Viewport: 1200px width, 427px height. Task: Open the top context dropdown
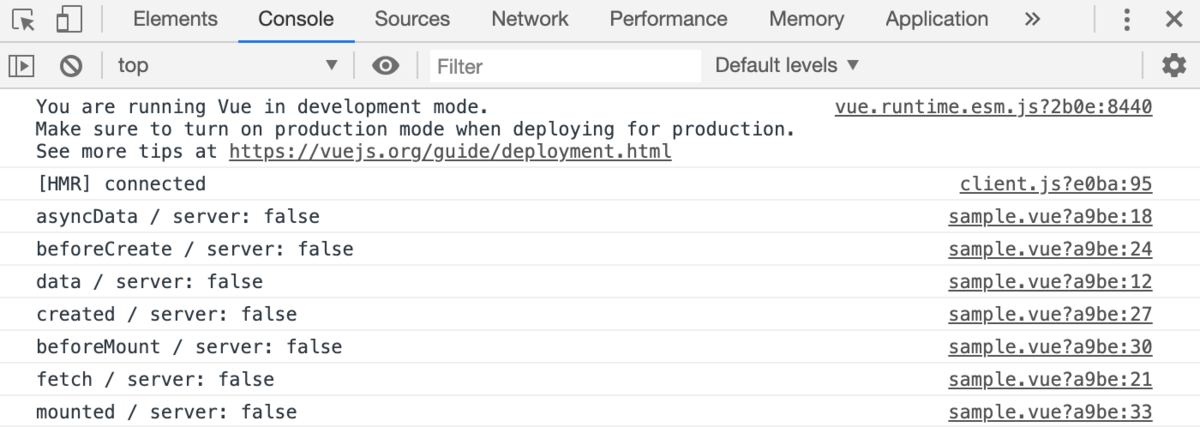point(229,66)
